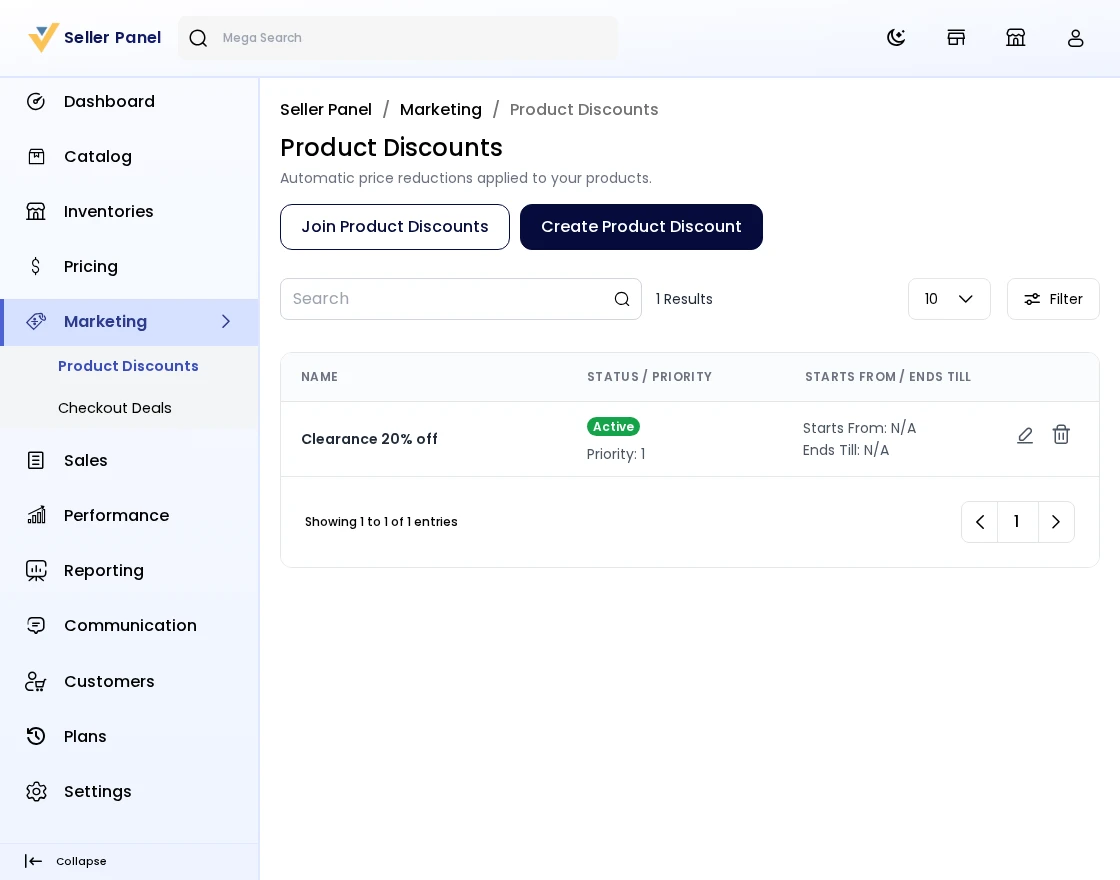Screen dimensions: 1120x880
Task: Toggle dark mode moon icon
Action: tap(896, 38)
